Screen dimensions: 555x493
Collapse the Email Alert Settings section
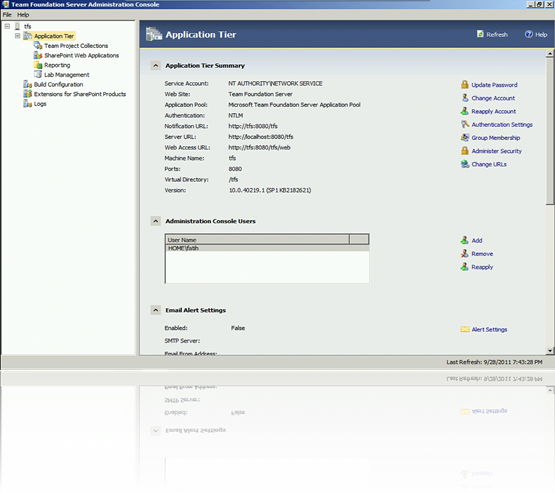[x=155, y=310]
